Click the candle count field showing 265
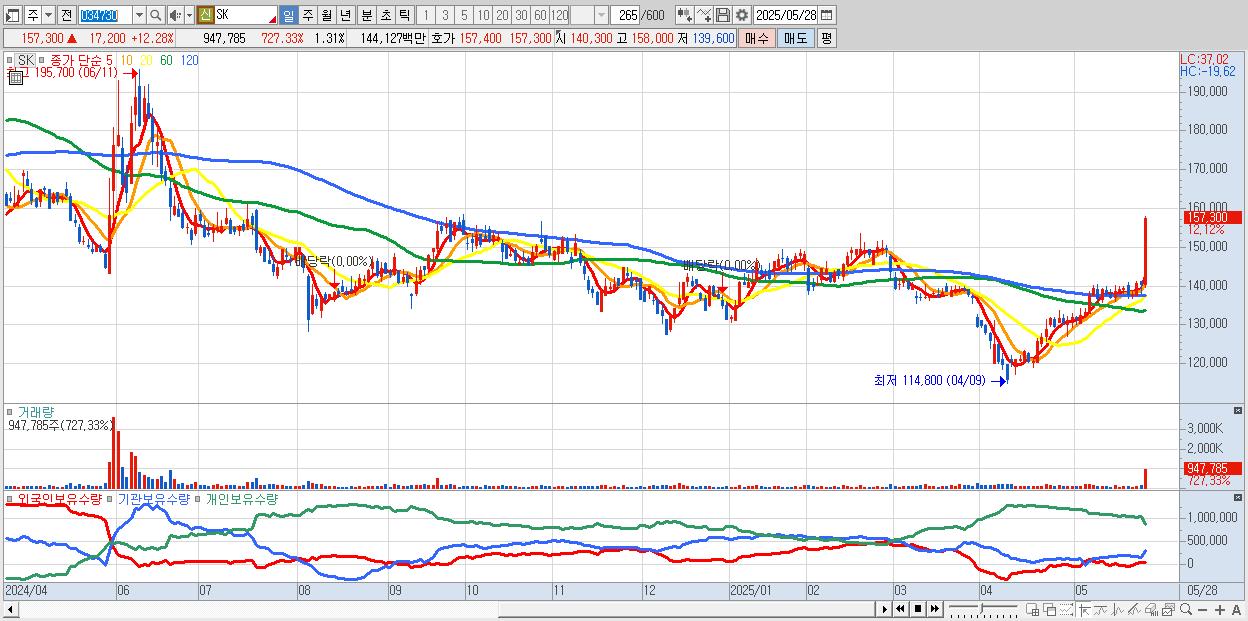 625,15
